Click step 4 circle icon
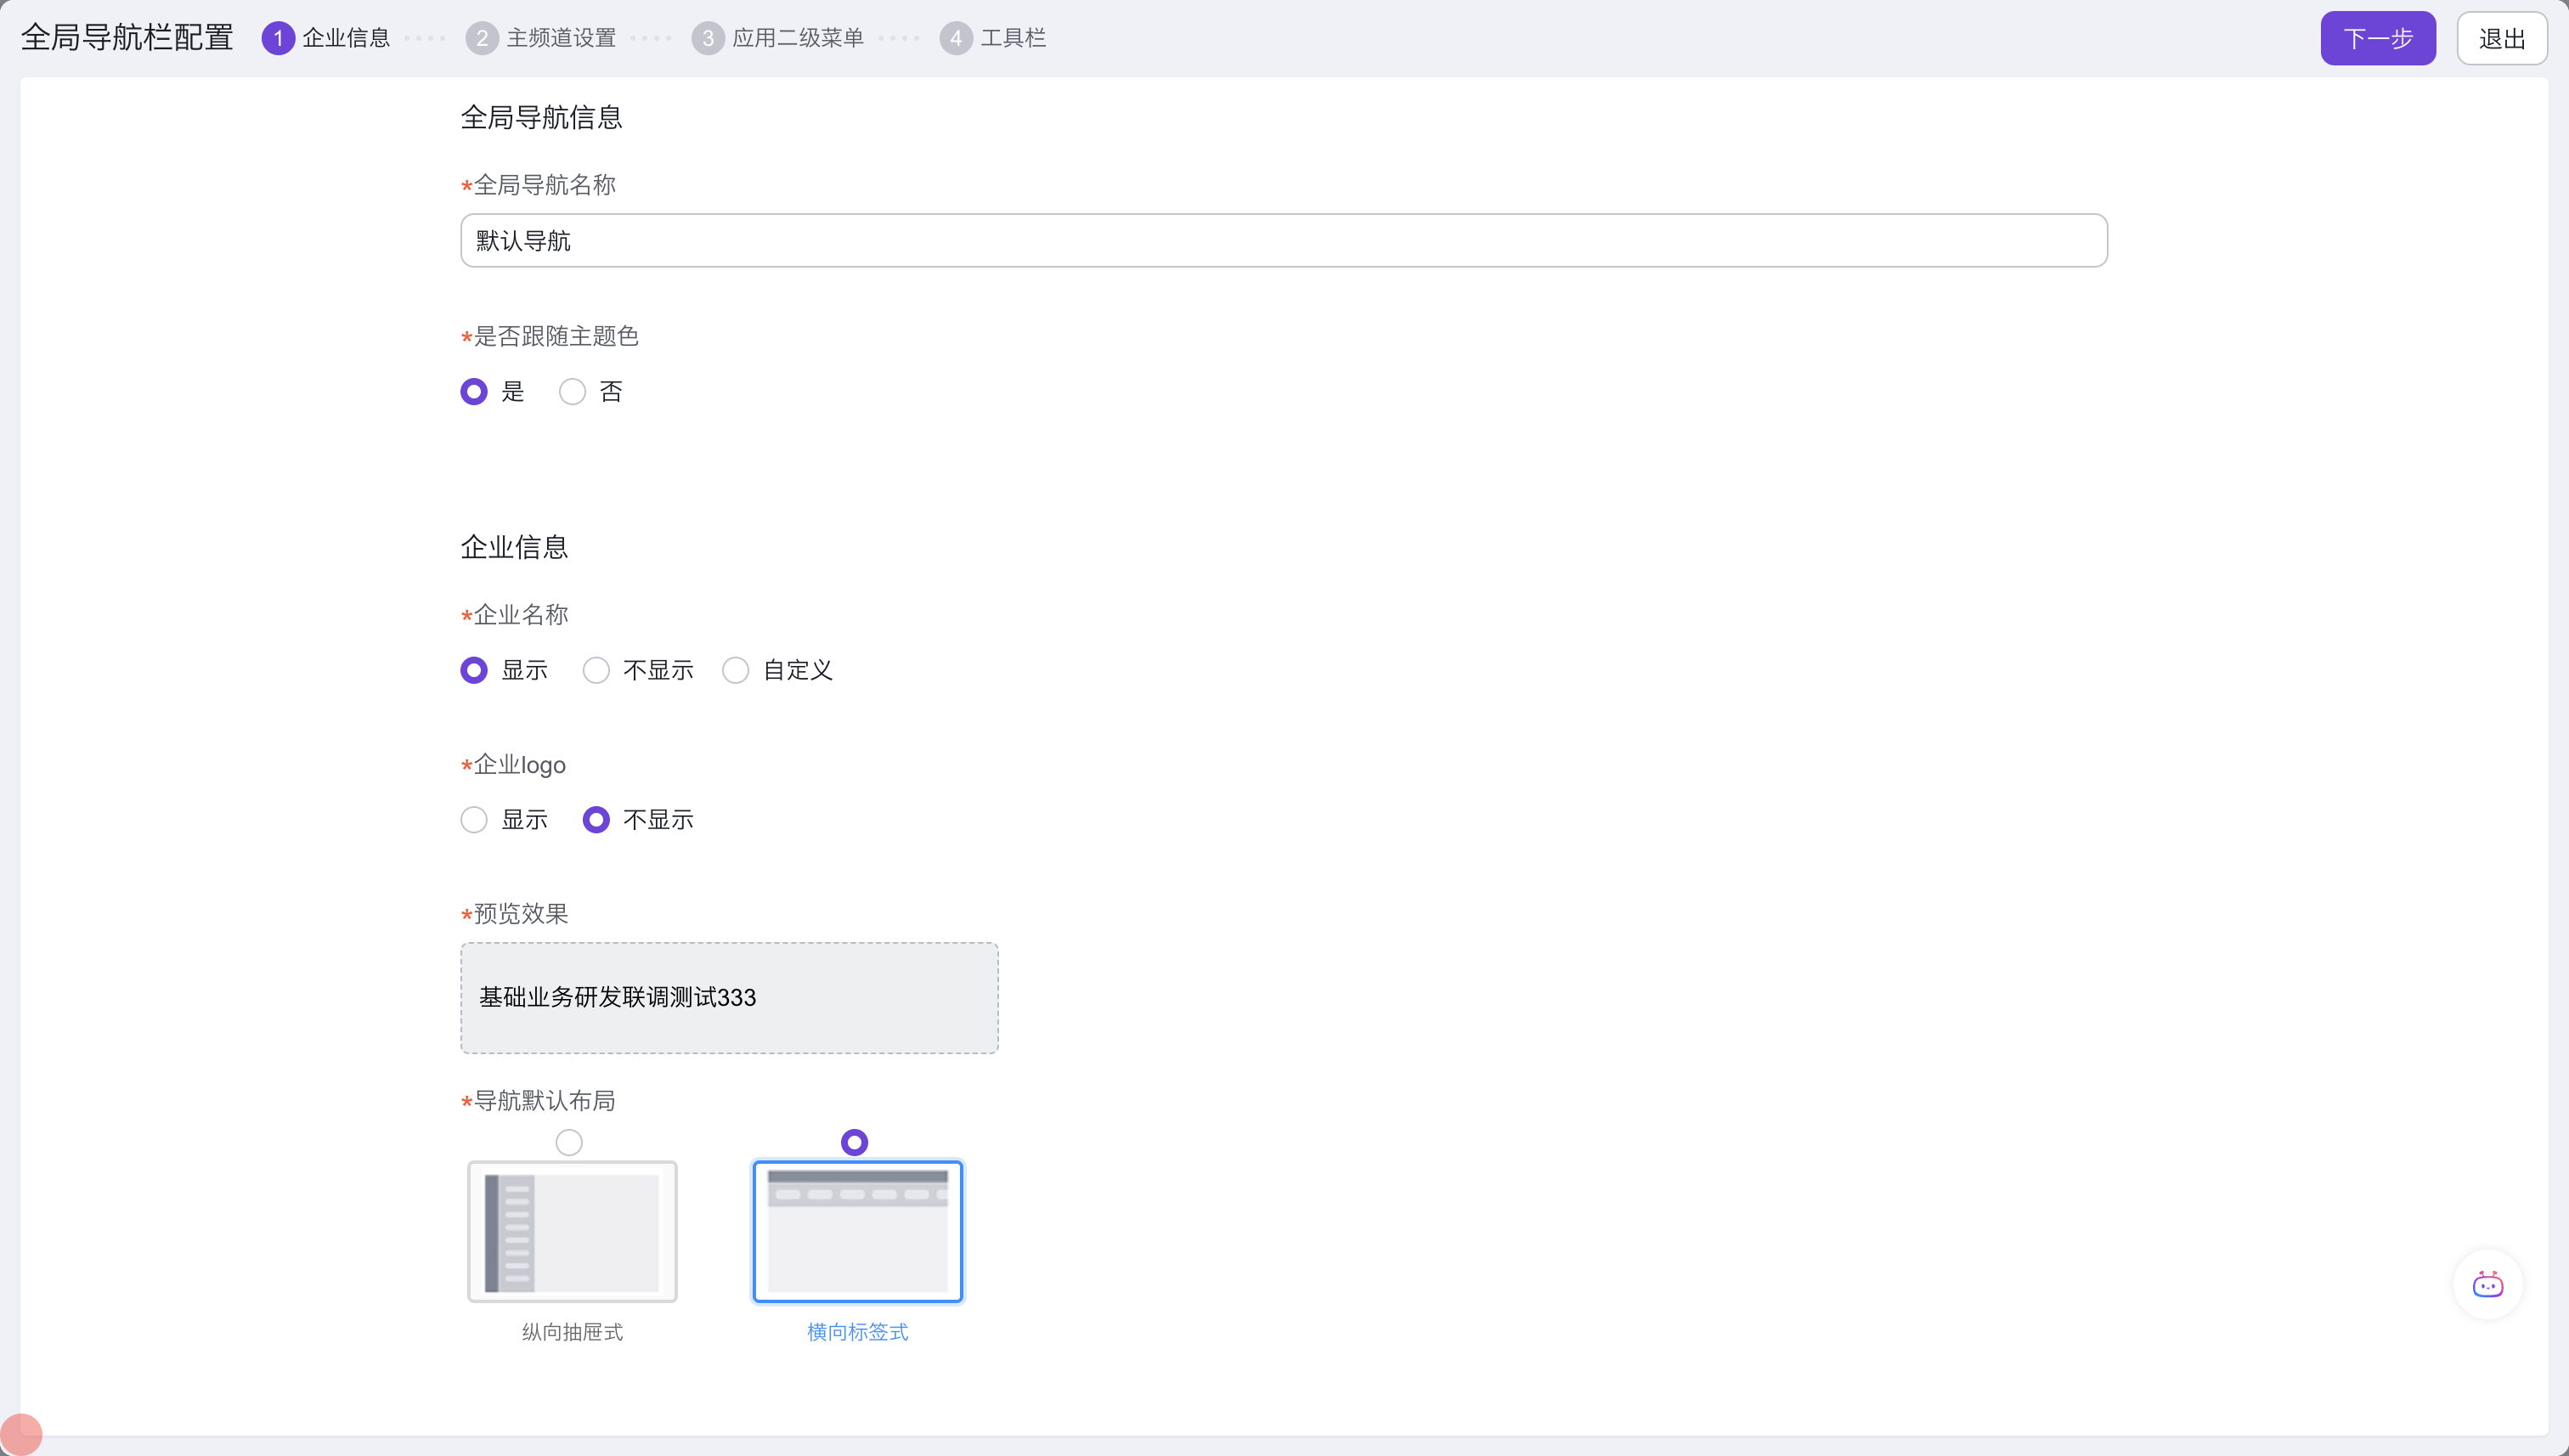This screenshot has width=2569, height=1456. click(956, 38)
